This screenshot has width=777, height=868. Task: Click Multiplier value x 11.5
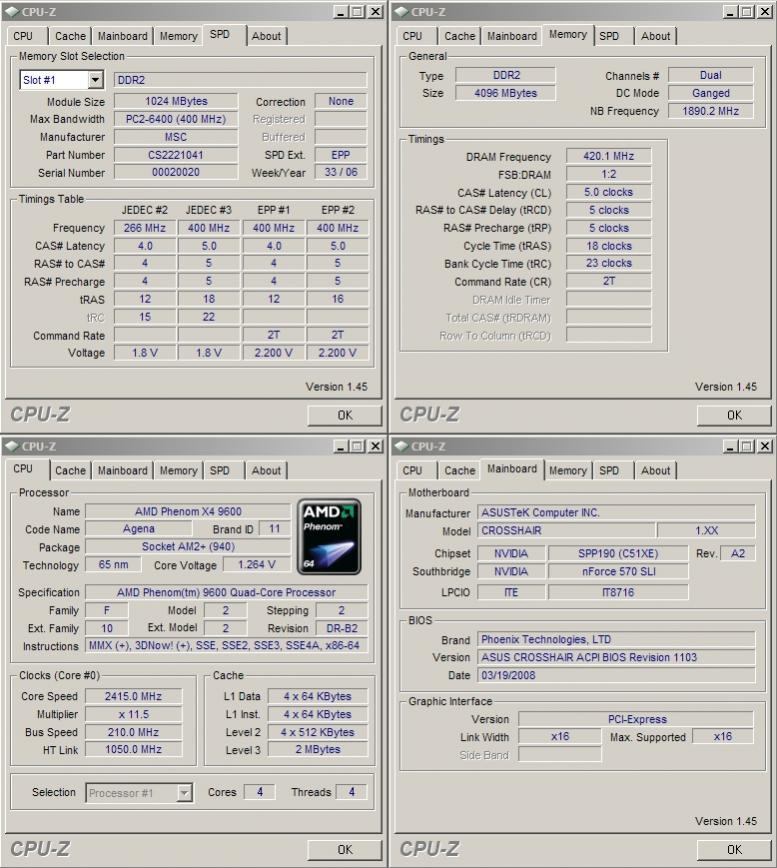click(x=133, y=714)
